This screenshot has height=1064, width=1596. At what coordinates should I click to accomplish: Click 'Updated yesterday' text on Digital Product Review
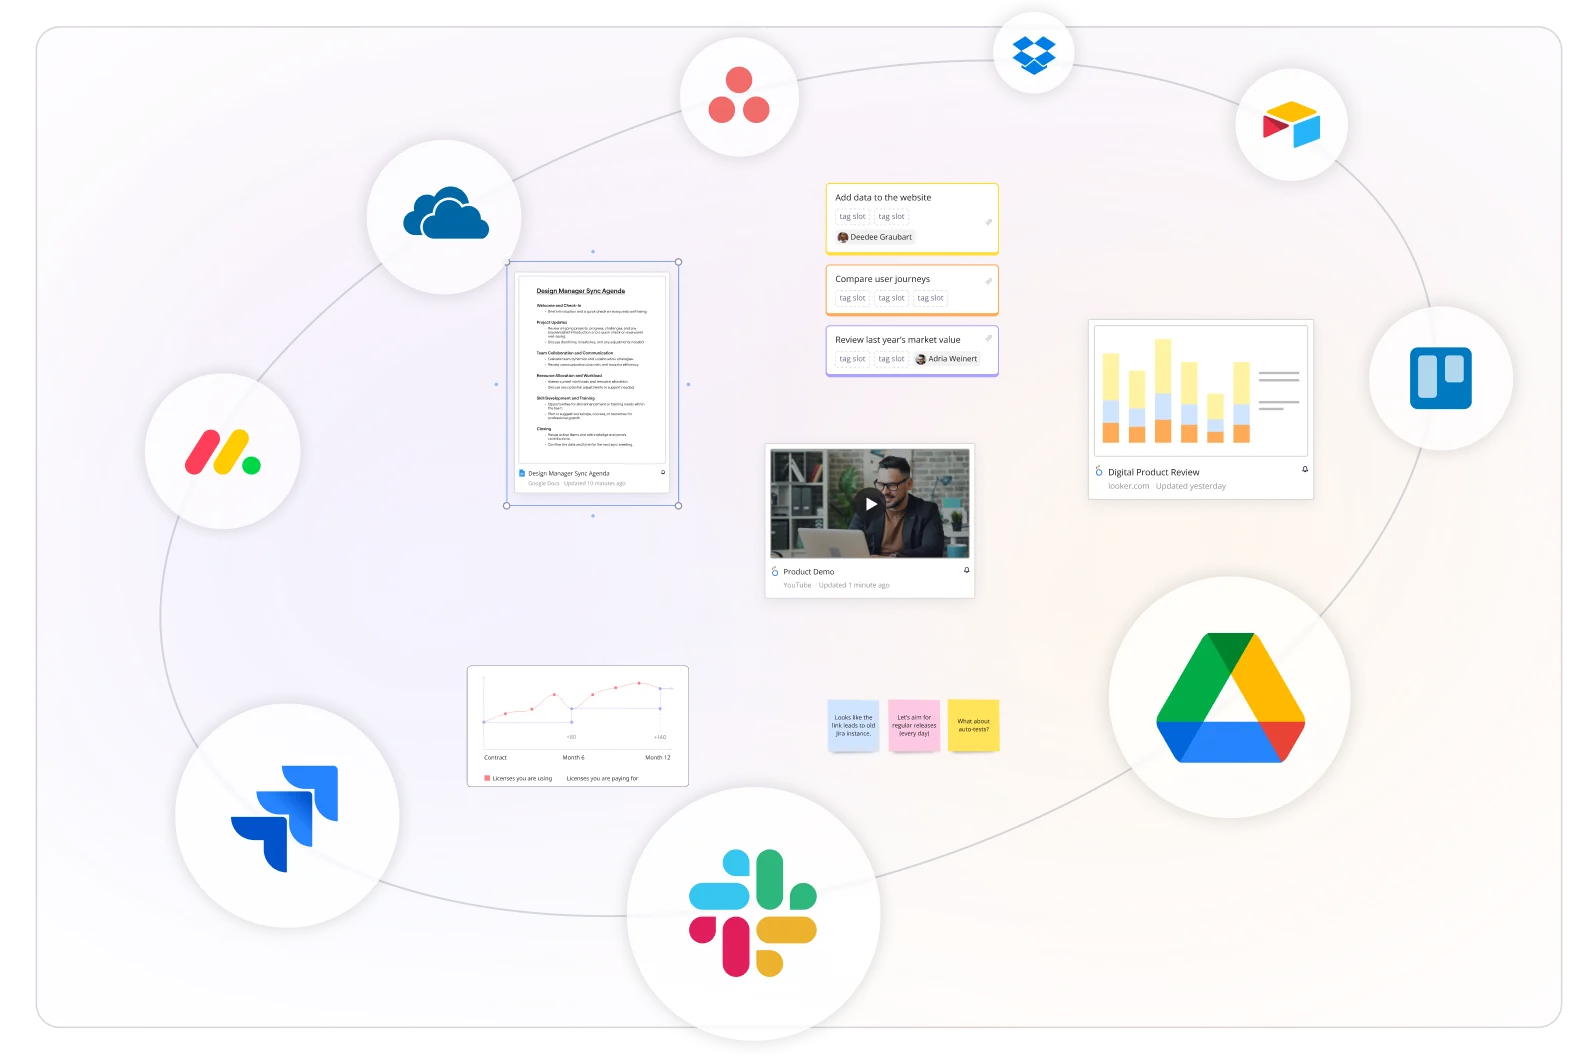pos(1190,486)
